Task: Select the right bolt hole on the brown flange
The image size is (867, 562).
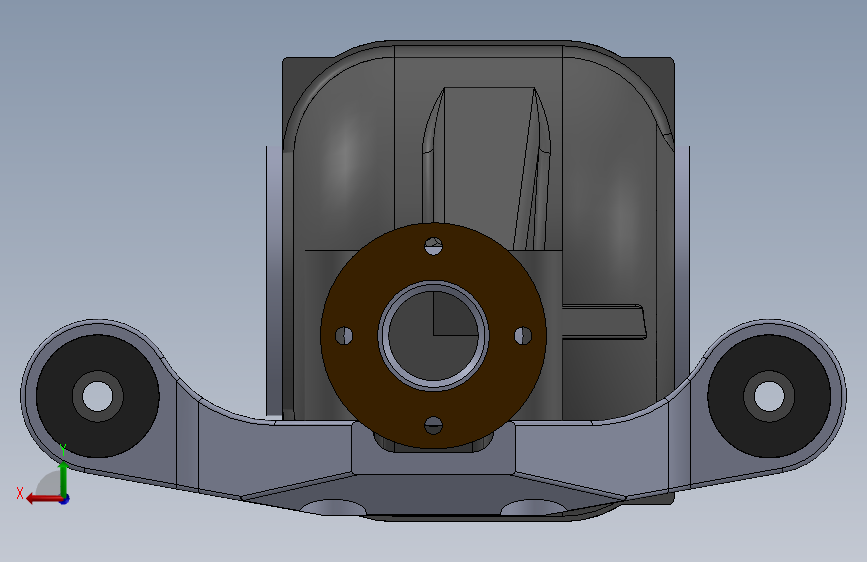Action: [523, 335]
